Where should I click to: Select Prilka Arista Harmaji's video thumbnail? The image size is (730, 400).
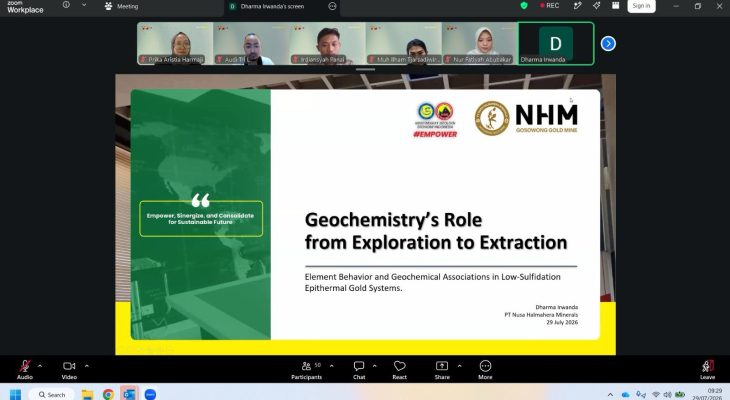[x=176, y=43]
